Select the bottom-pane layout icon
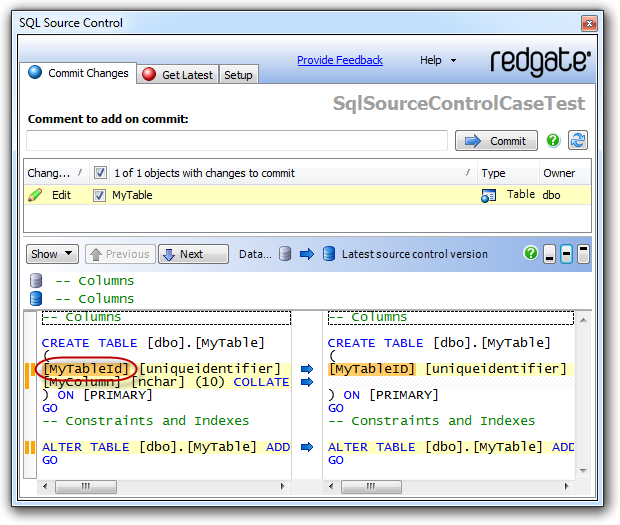This screenshot has width=620, height=525. 549,254
